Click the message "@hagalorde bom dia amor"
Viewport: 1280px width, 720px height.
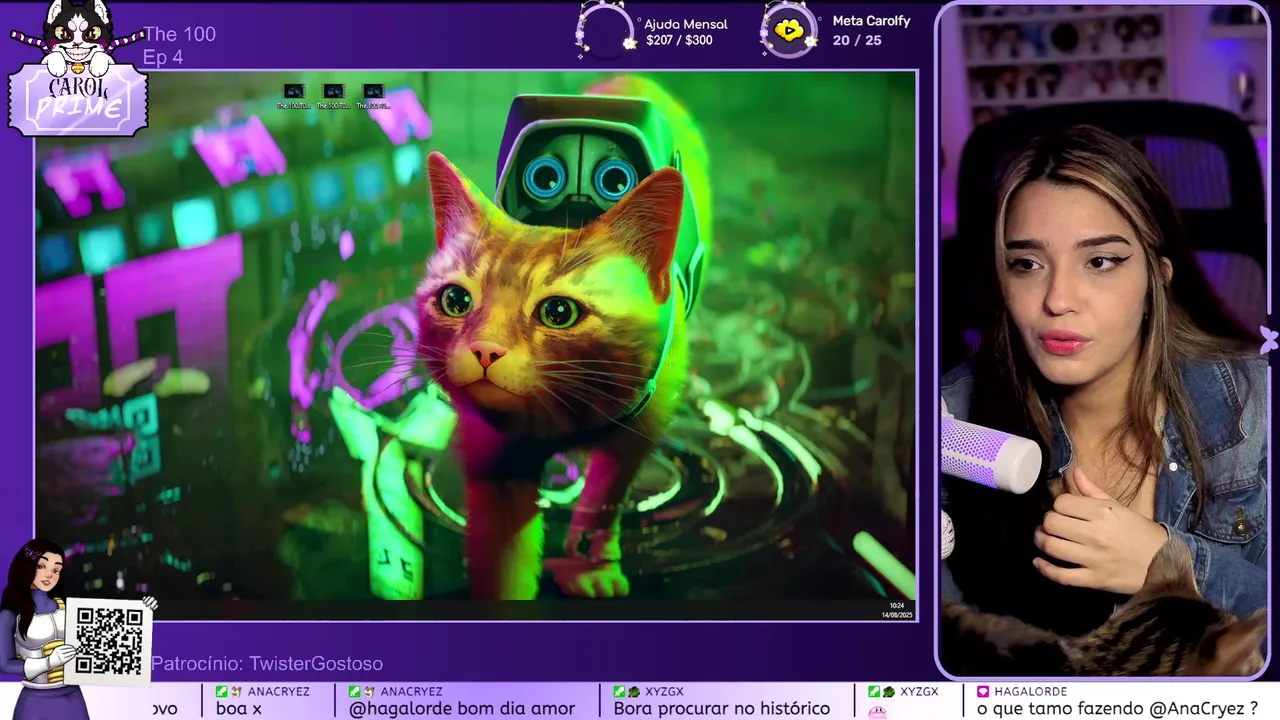(462, 708)
